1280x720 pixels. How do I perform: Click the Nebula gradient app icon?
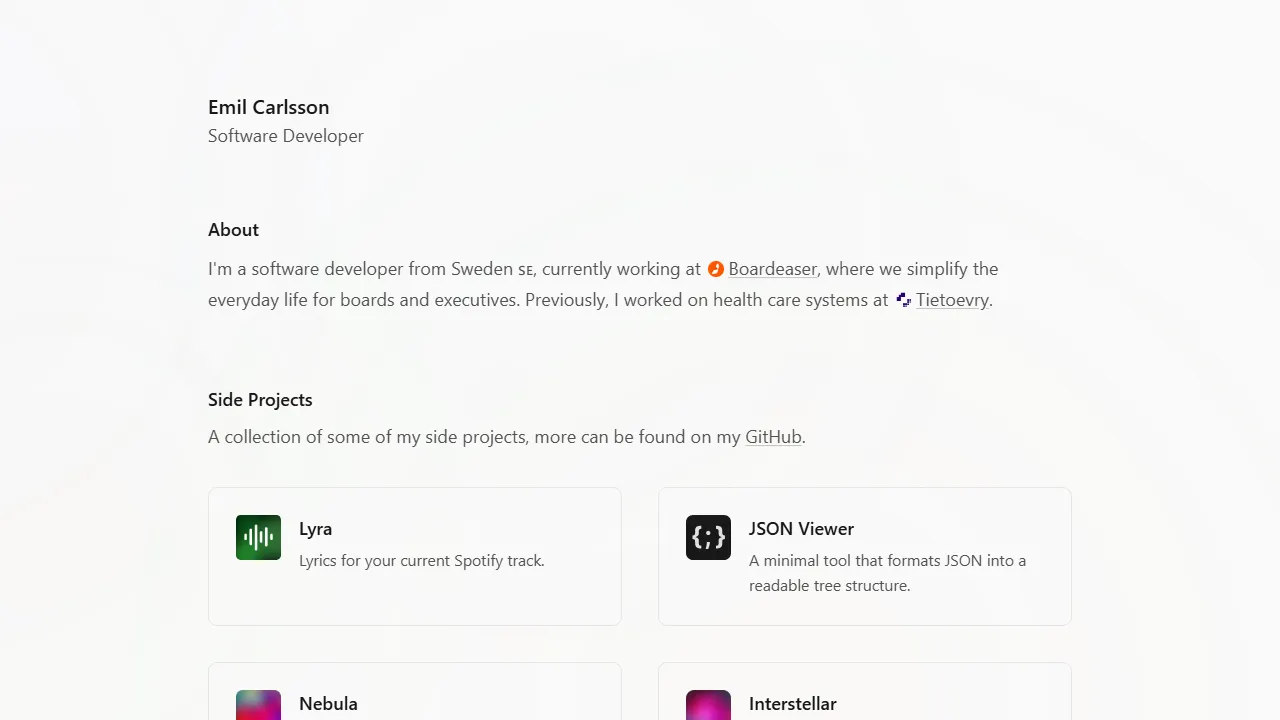pyautogui.click(x=258, y=705)
